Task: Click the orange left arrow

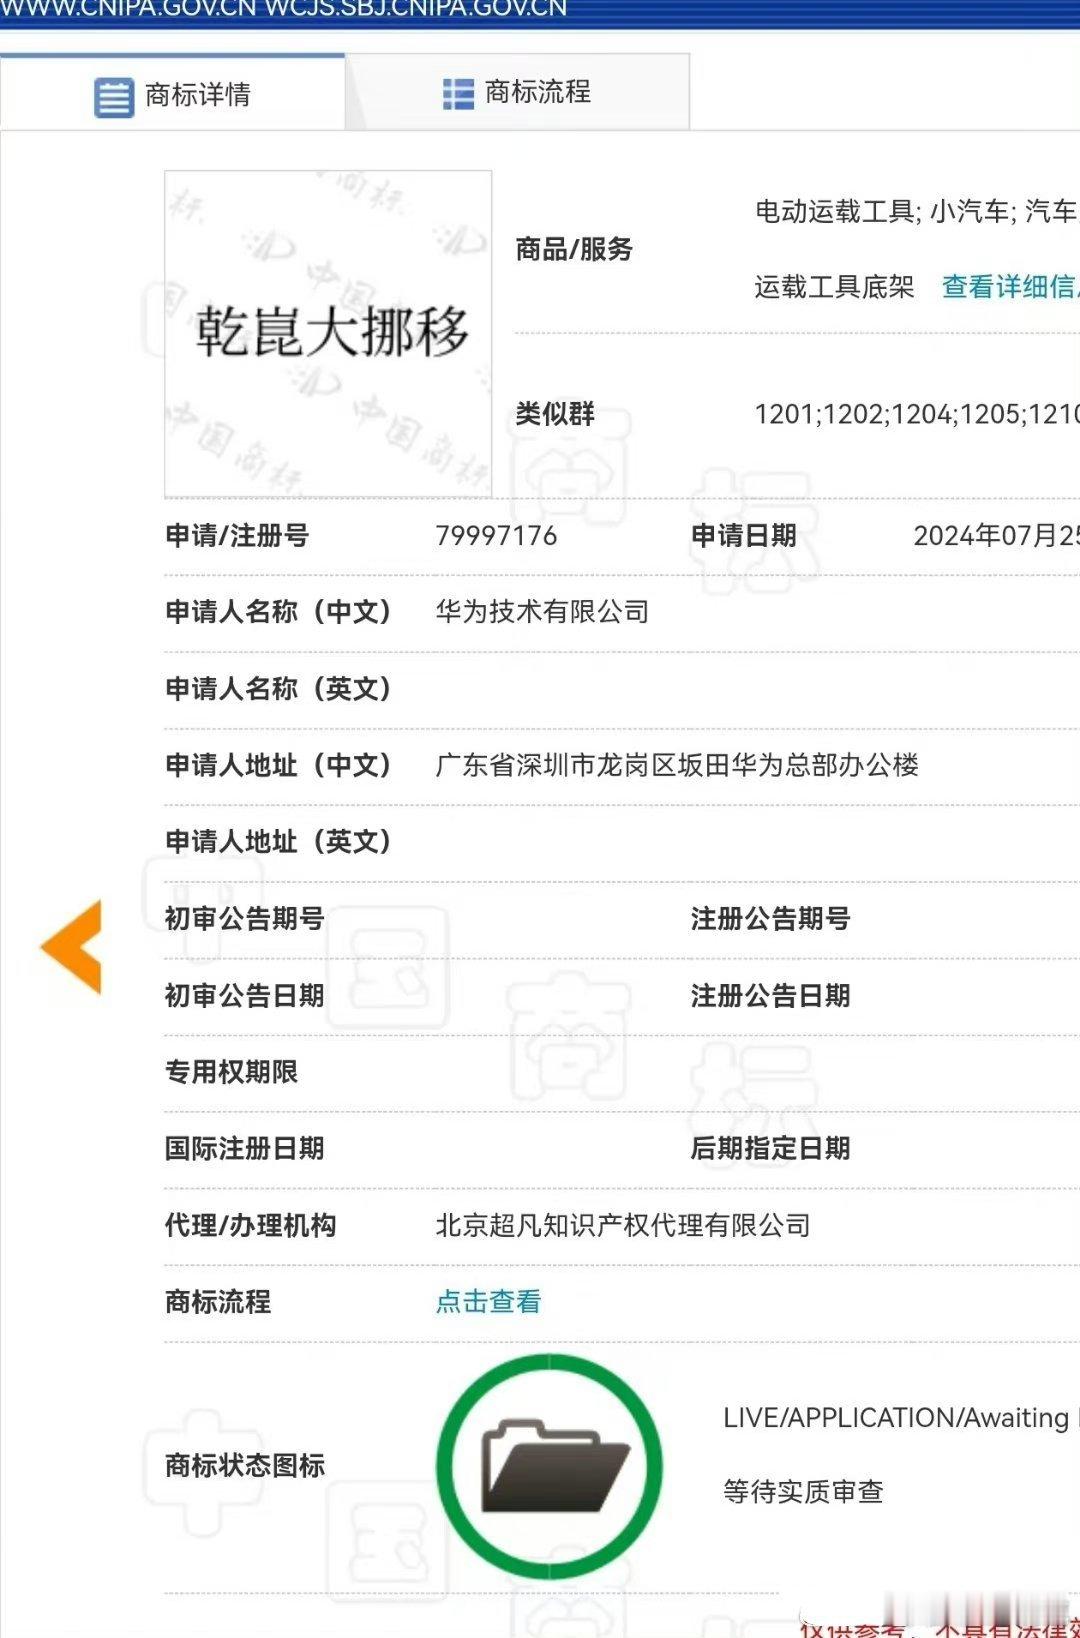Action: [72, 946]
